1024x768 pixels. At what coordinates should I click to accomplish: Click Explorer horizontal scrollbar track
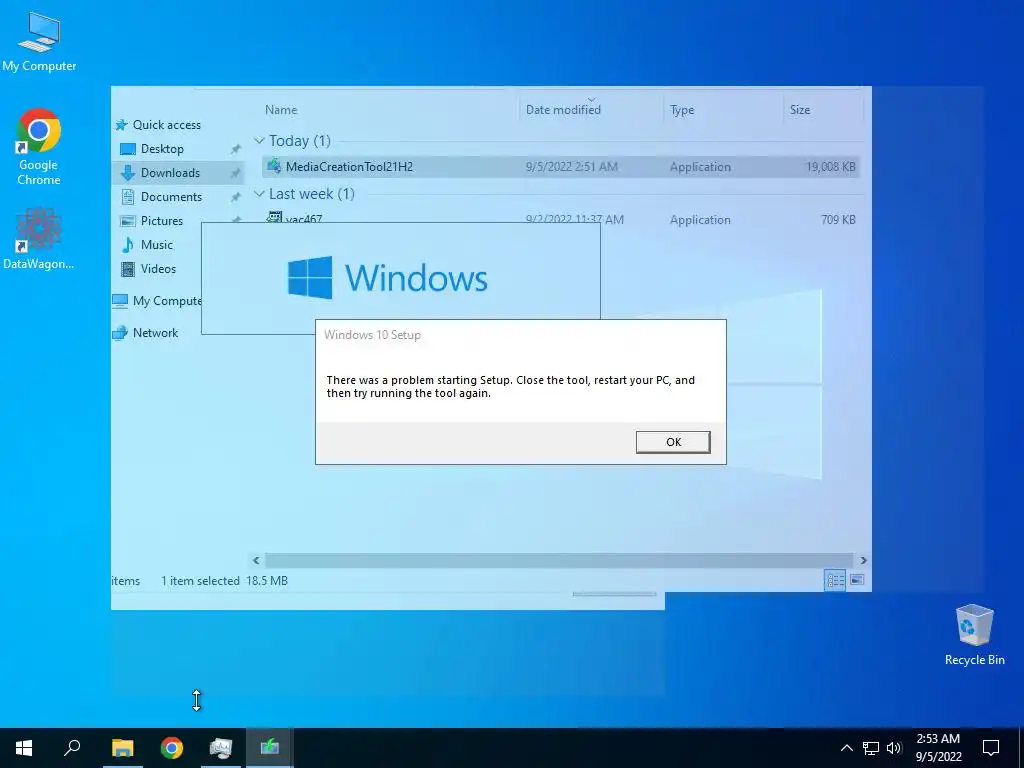[x=558, y=560]
